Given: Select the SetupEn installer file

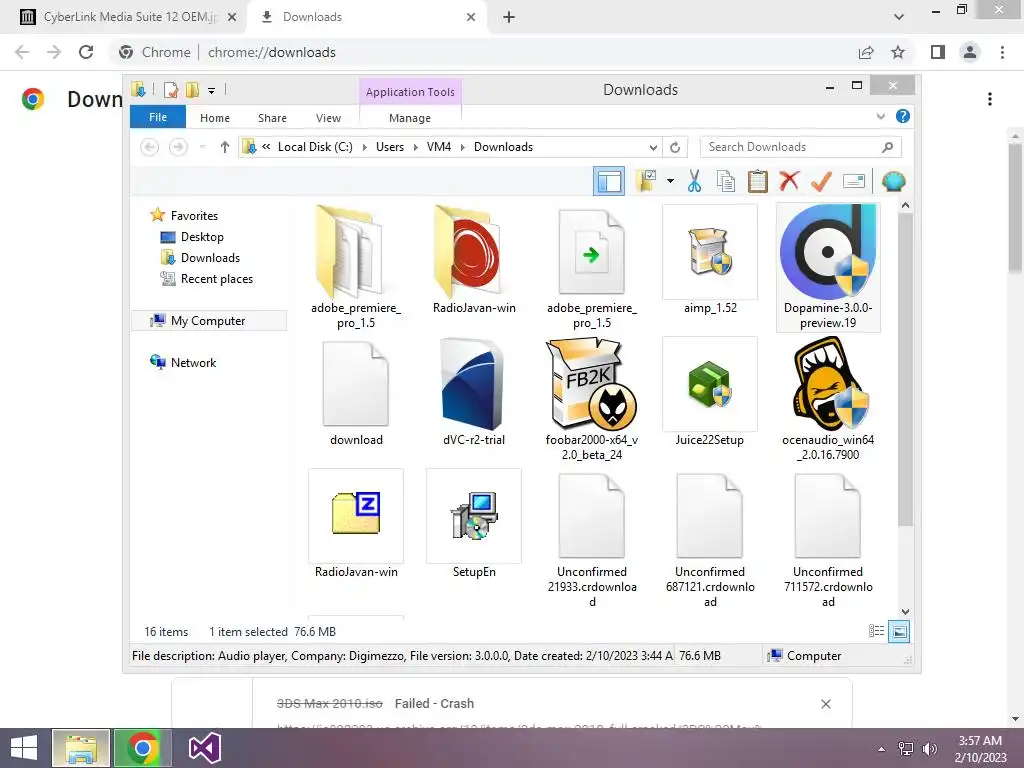Looking at the screenshot, I should pos(474,524).
